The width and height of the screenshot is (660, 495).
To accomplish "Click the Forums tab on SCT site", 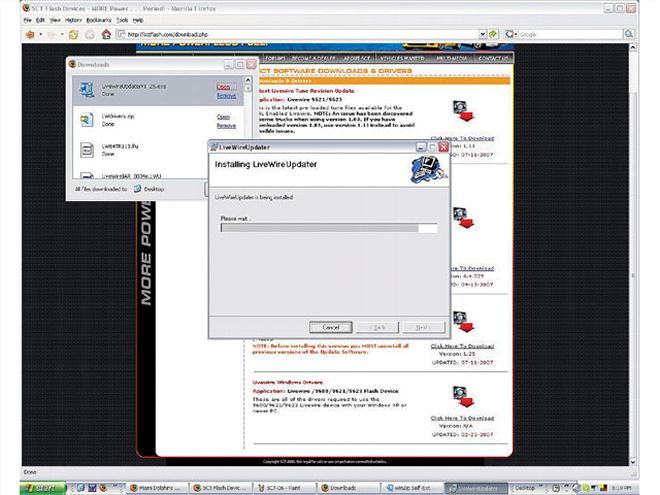I will click(275, 58).
